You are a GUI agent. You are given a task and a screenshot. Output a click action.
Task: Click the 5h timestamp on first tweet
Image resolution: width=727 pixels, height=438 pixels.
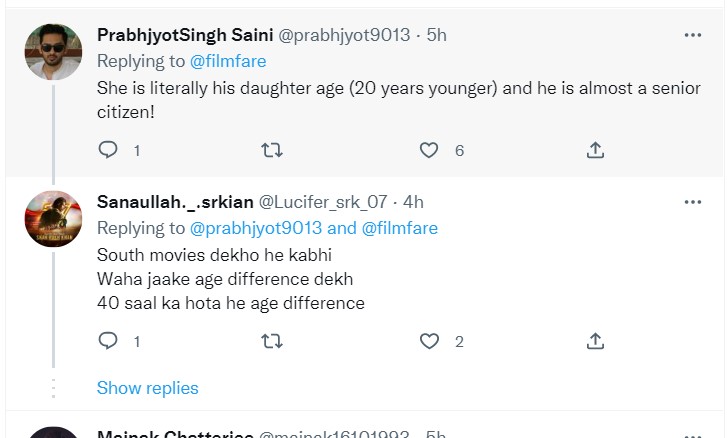(436, 35)
